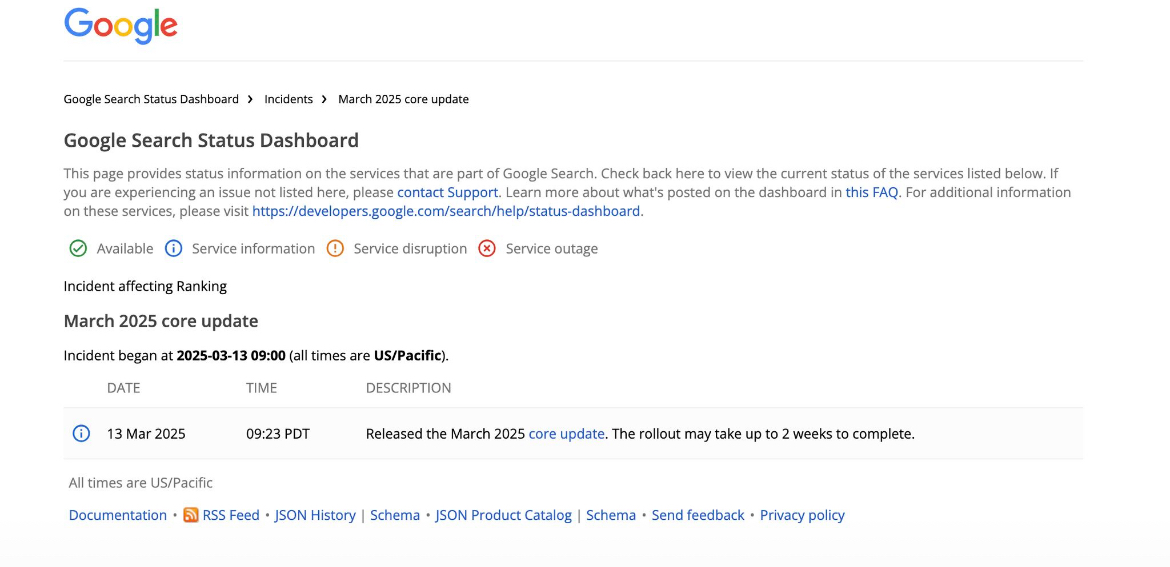Screen dimensions: 1170x567
Task: Click the green Available status icon
Action: 78,248
